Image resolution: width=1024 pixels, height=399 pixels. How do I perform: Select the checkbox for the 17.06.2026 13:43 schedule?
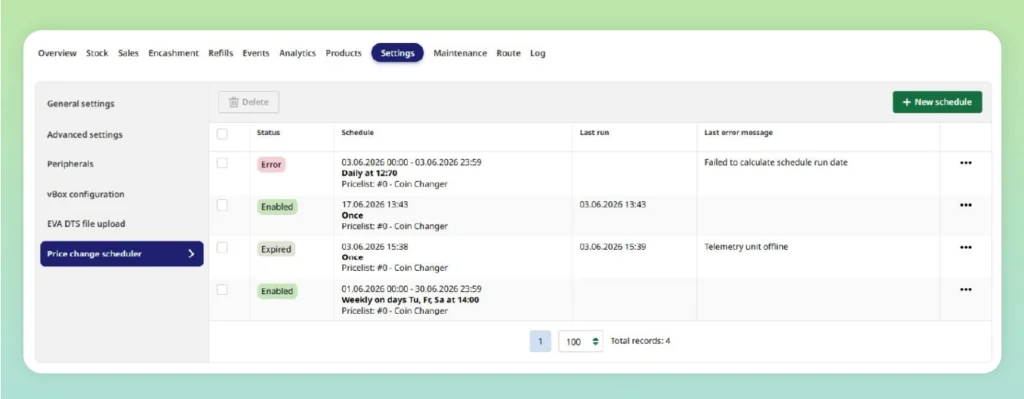point(222,205)
